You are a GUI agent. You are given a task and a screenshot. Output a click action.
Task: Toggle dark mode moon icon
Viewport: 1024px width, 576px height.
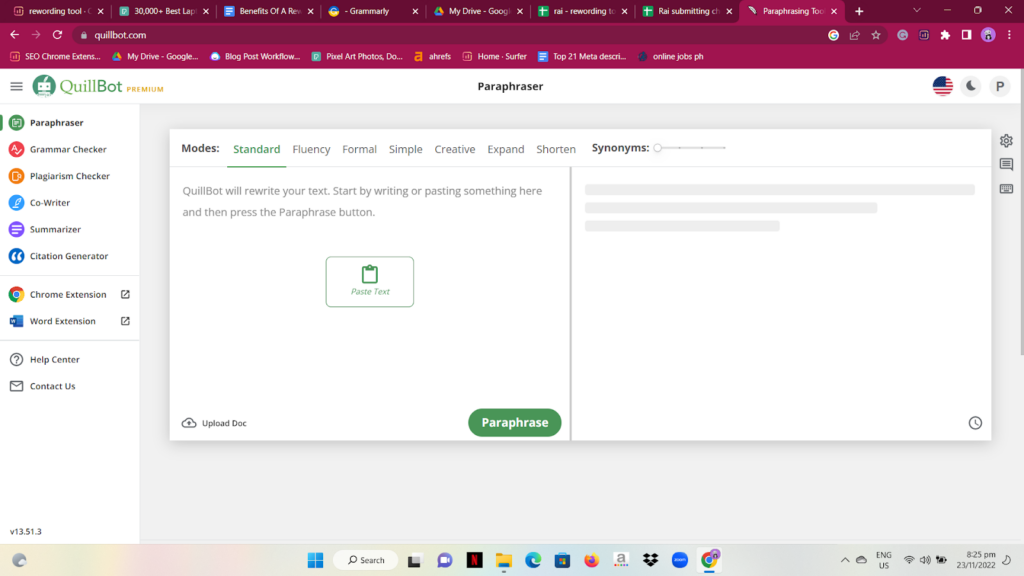coord(971,86)
